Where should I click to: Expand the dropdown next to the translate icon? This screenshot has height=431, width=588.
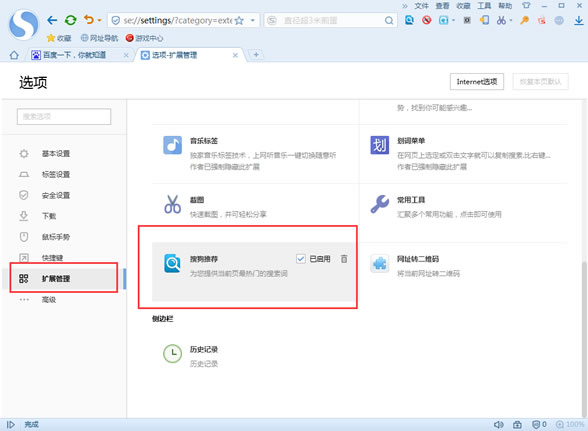pyautogui.click(x=453, y=21)
